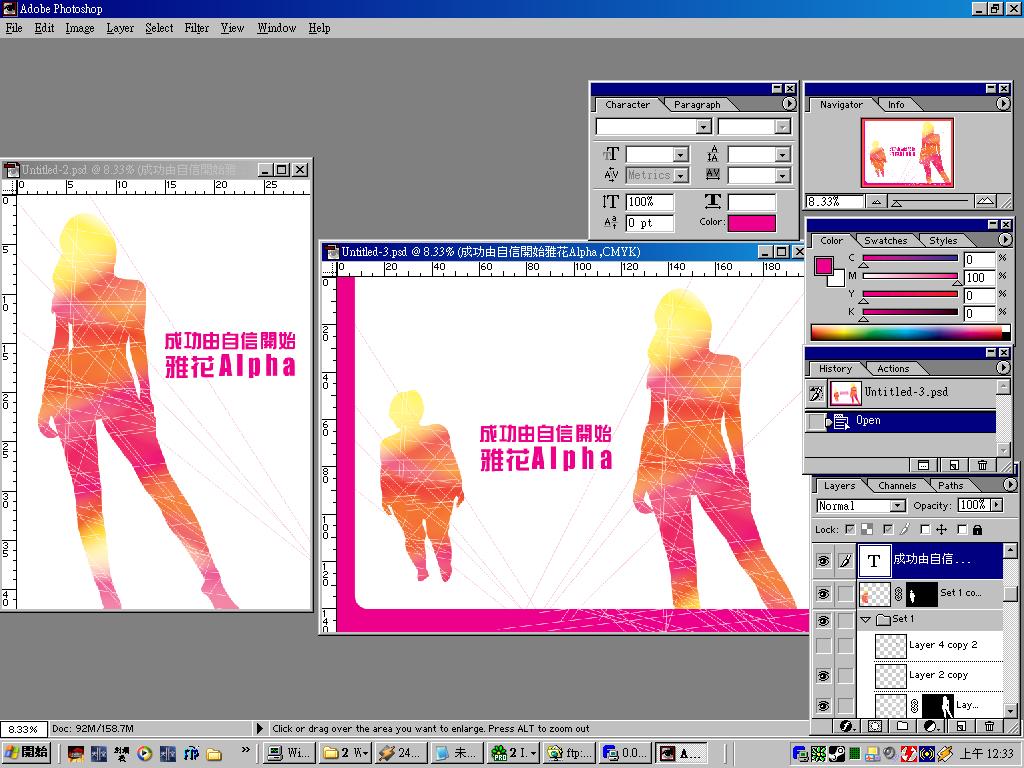Click the Navigator zoom percentage field
The image size is (1024, 768).
[834, 202]
